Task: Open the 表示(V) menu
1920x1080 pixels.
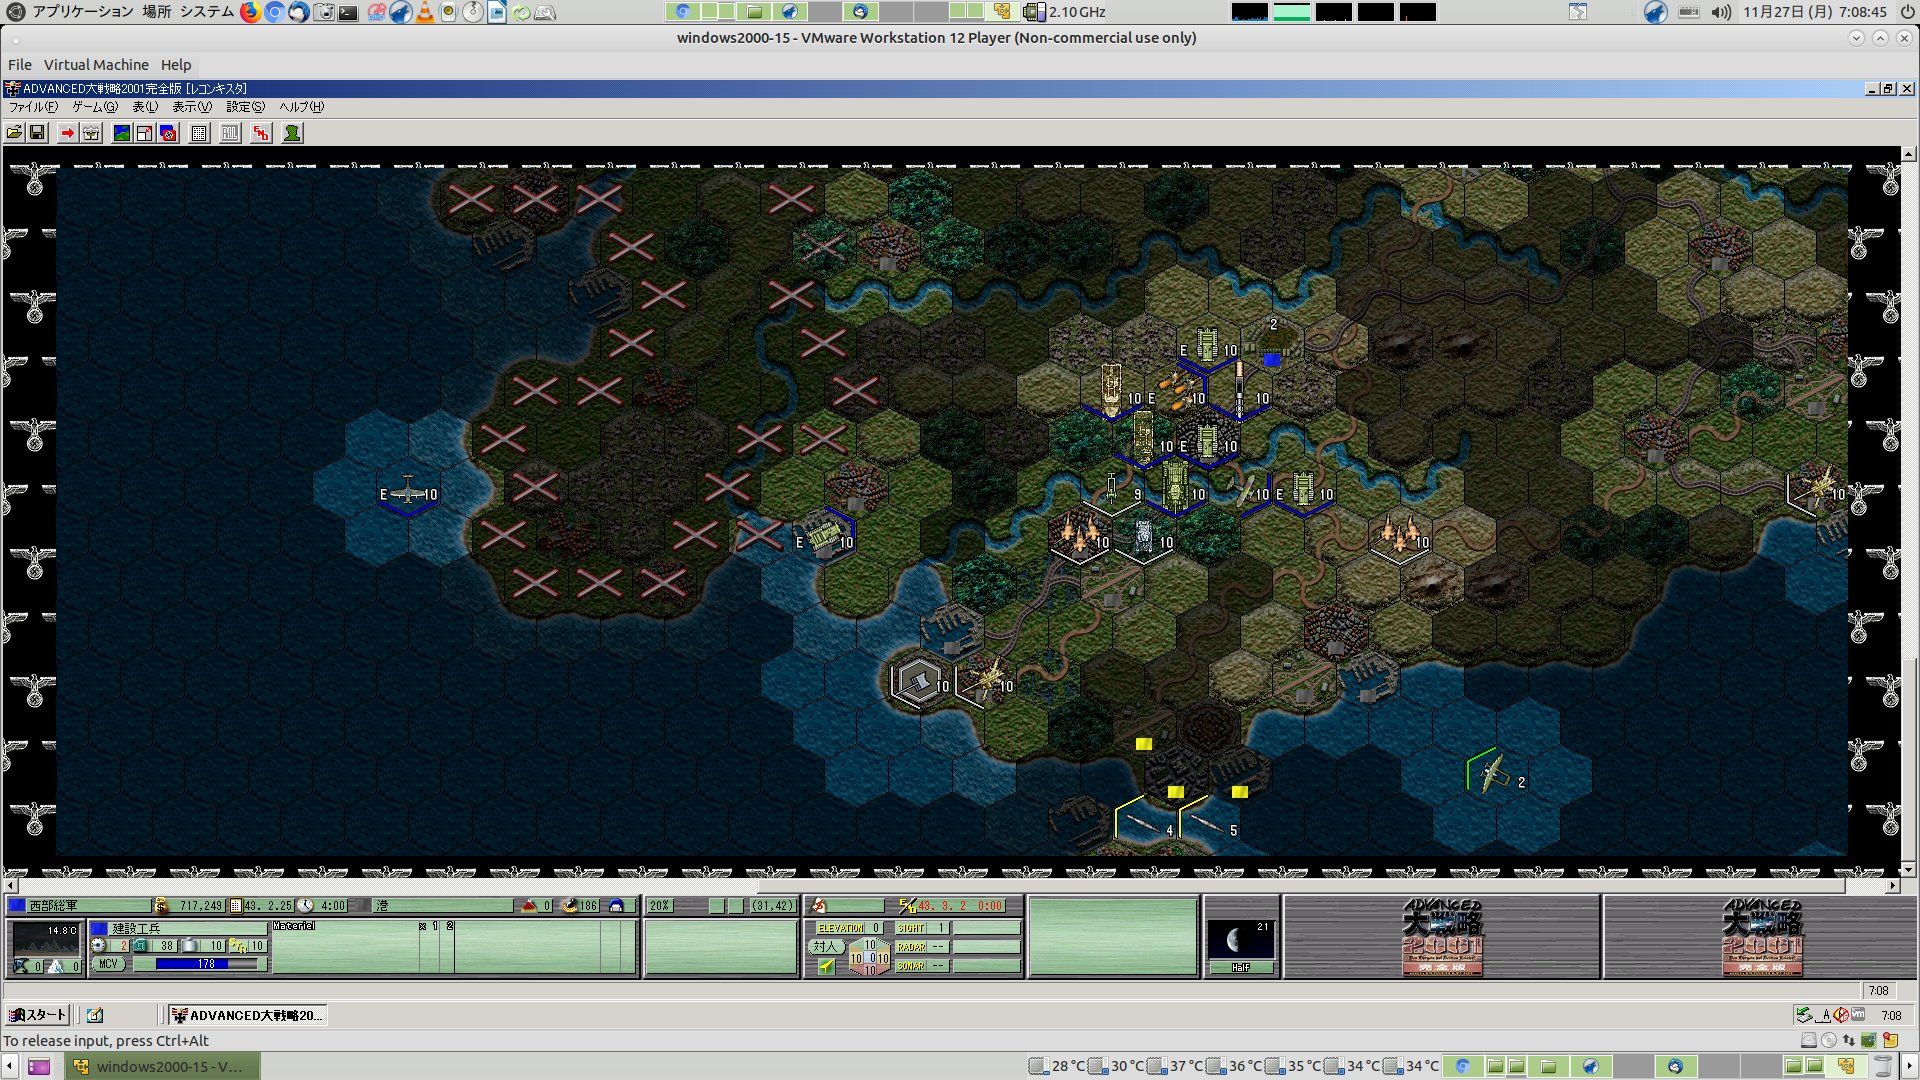Action: point(192,107)
